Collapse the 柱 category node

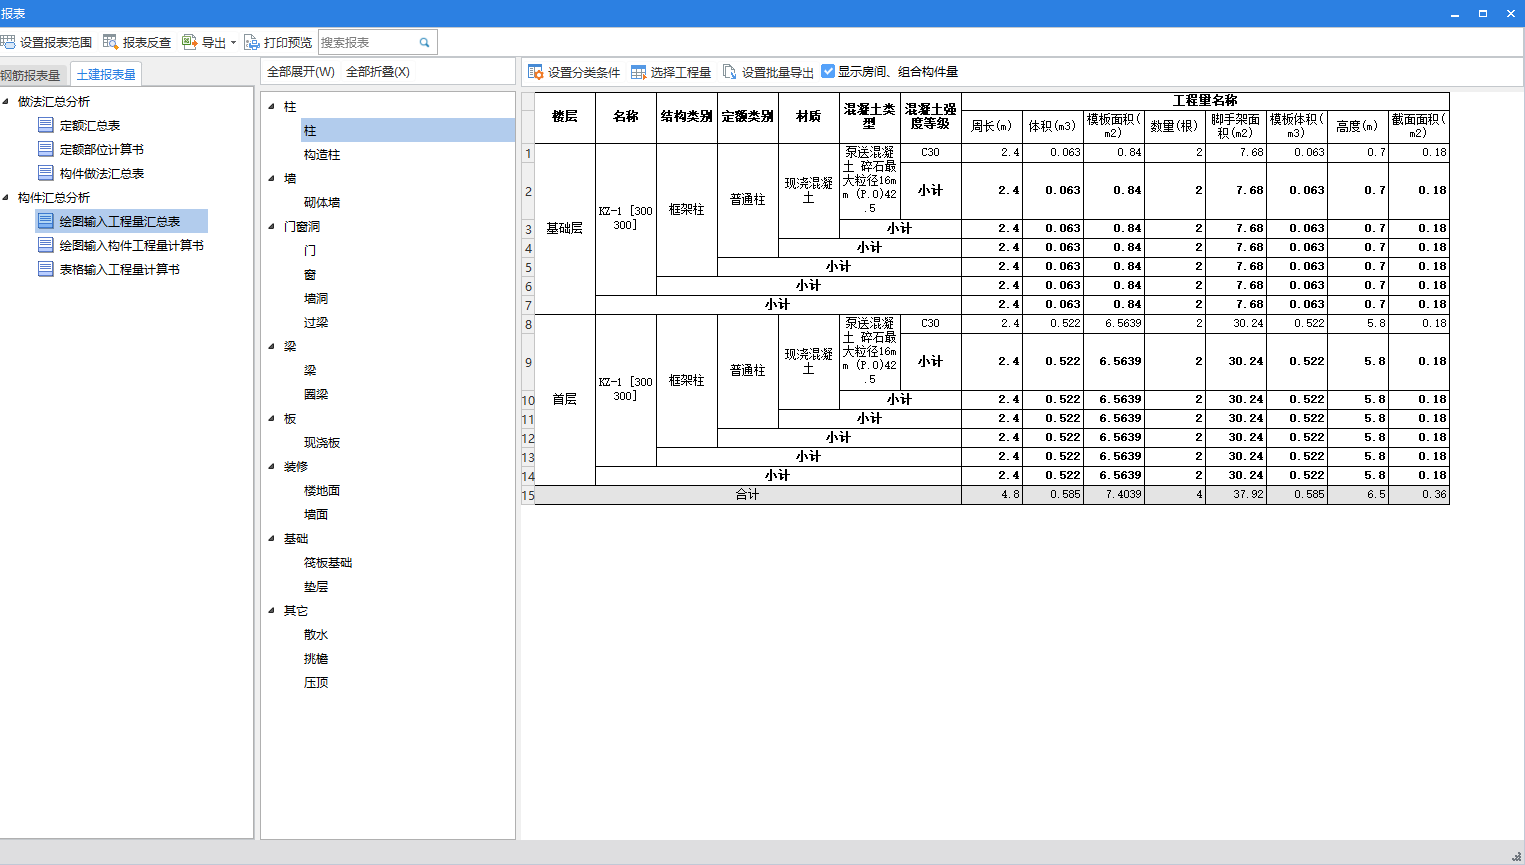(x=271, y=106)
